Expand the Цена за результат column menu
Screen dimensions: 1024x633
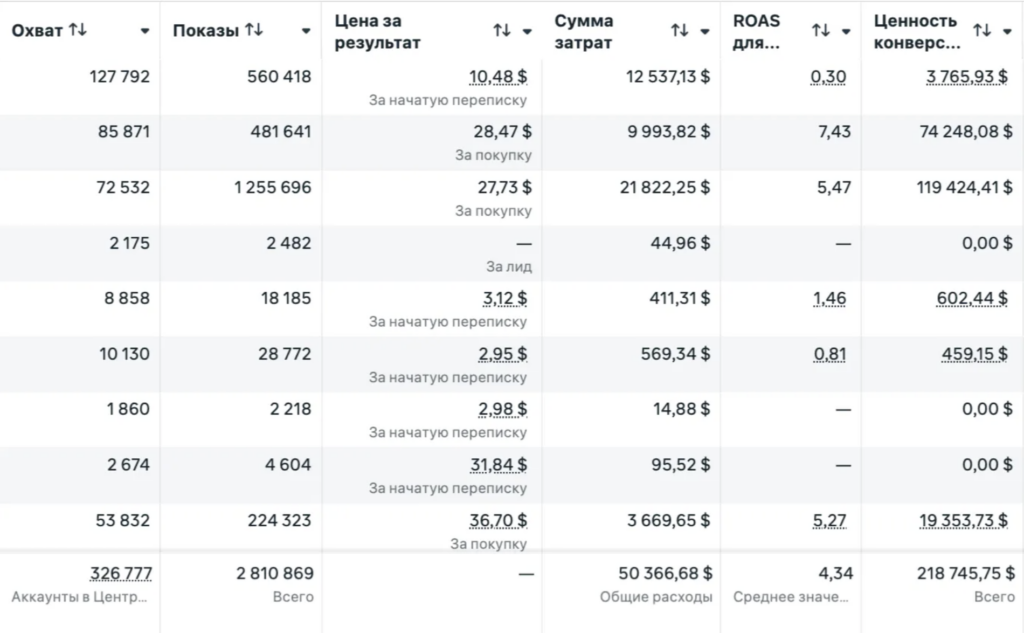[527, 31]
